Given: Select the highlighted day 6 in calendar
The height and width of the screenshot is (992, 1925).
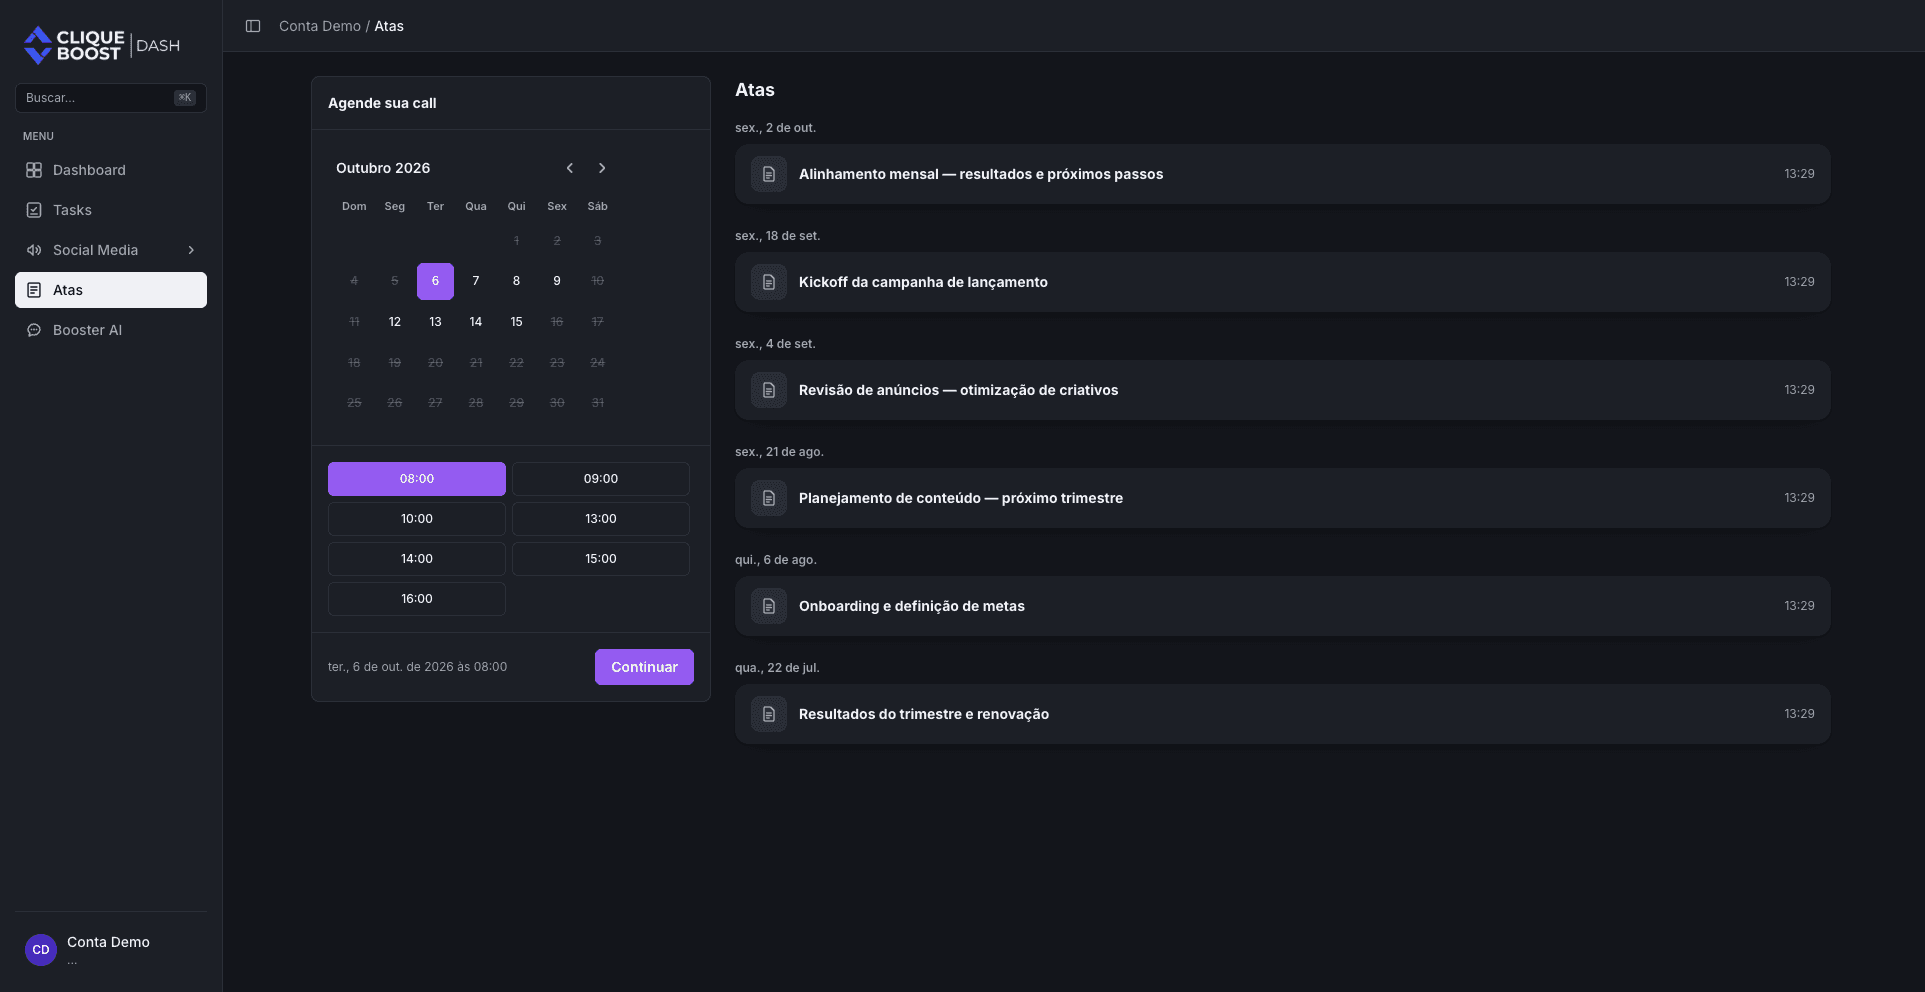Looking at the screenshot, I should [x=435, y=281].
